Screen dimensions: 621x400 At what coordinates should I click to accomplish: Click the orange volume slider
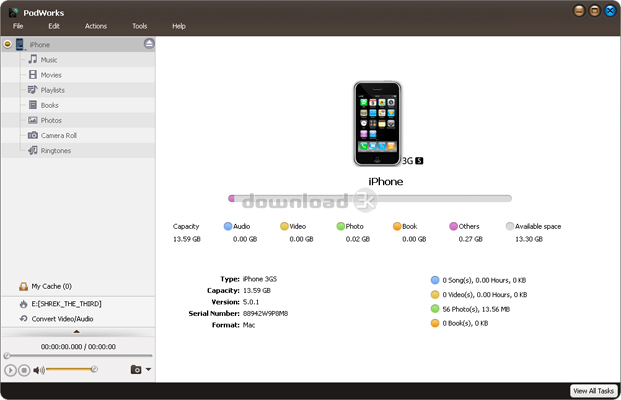(x=70, y=370)
